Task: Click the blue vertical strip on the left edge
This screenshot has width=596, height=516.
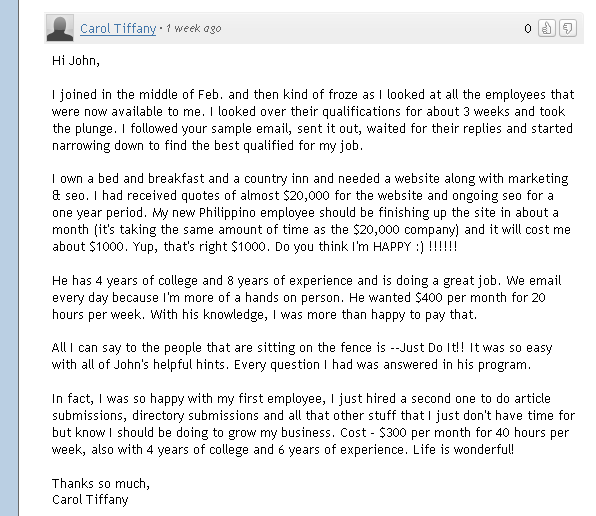Action: coord(9,258)
